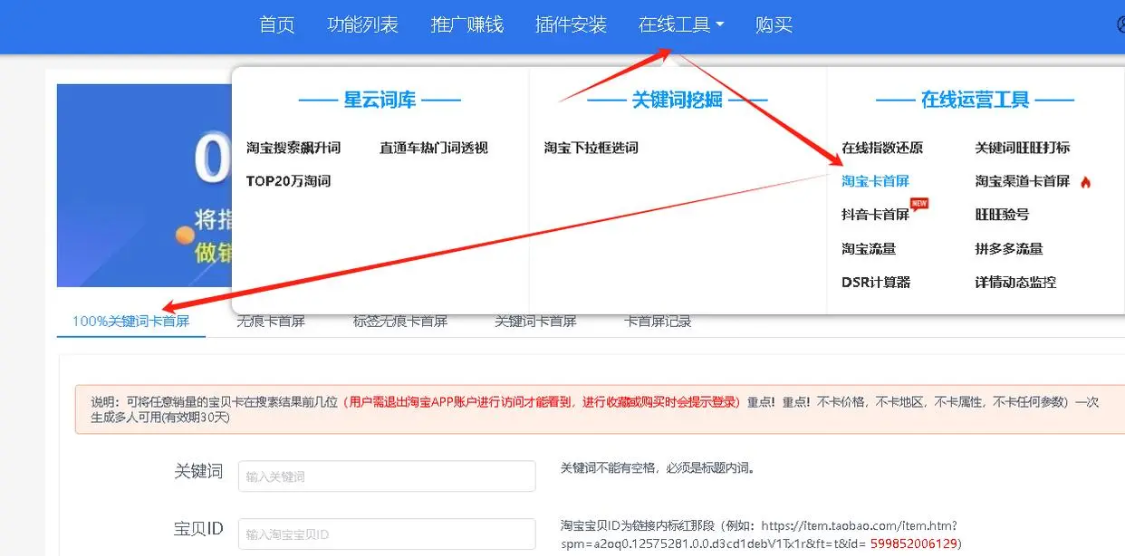Open 插件安装 navigation link
The height and width of the screenshot is (556, 1125).
[571, 25]
